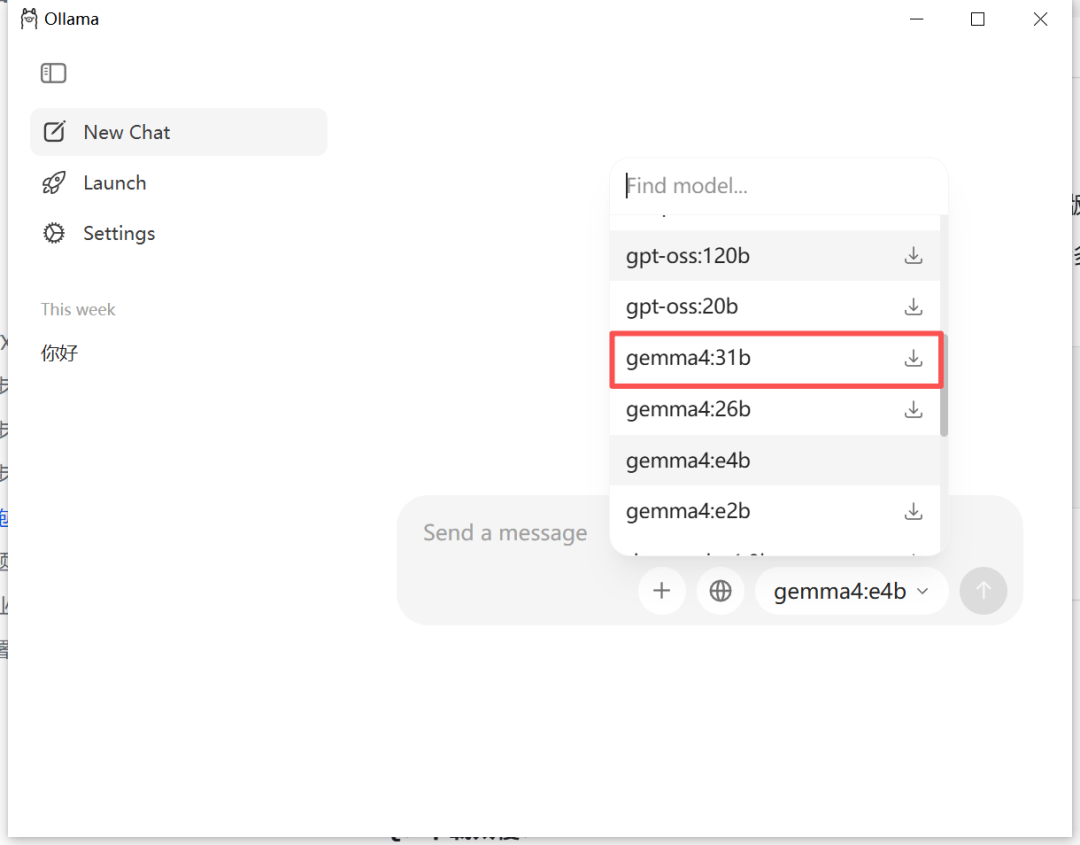Click download icon next to gemma4:31b

click(913, 358)
